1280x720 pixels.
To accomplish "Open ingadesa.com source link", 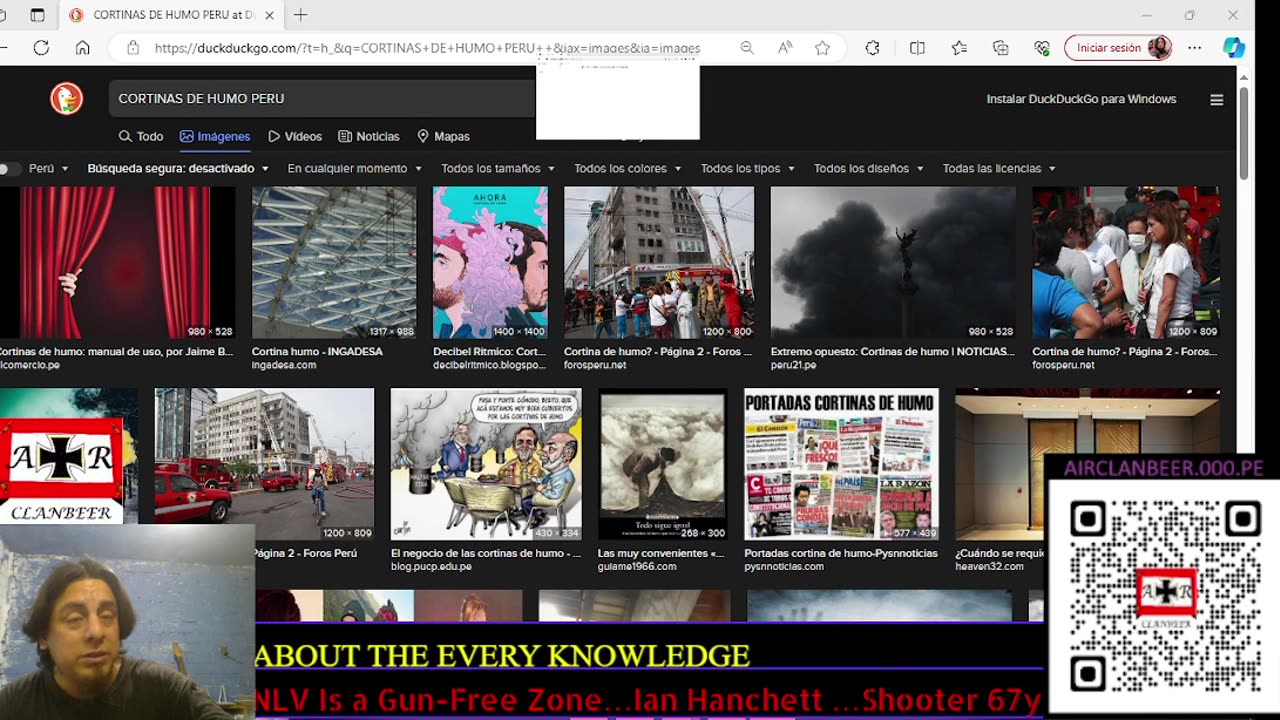I will pos(284,365).
